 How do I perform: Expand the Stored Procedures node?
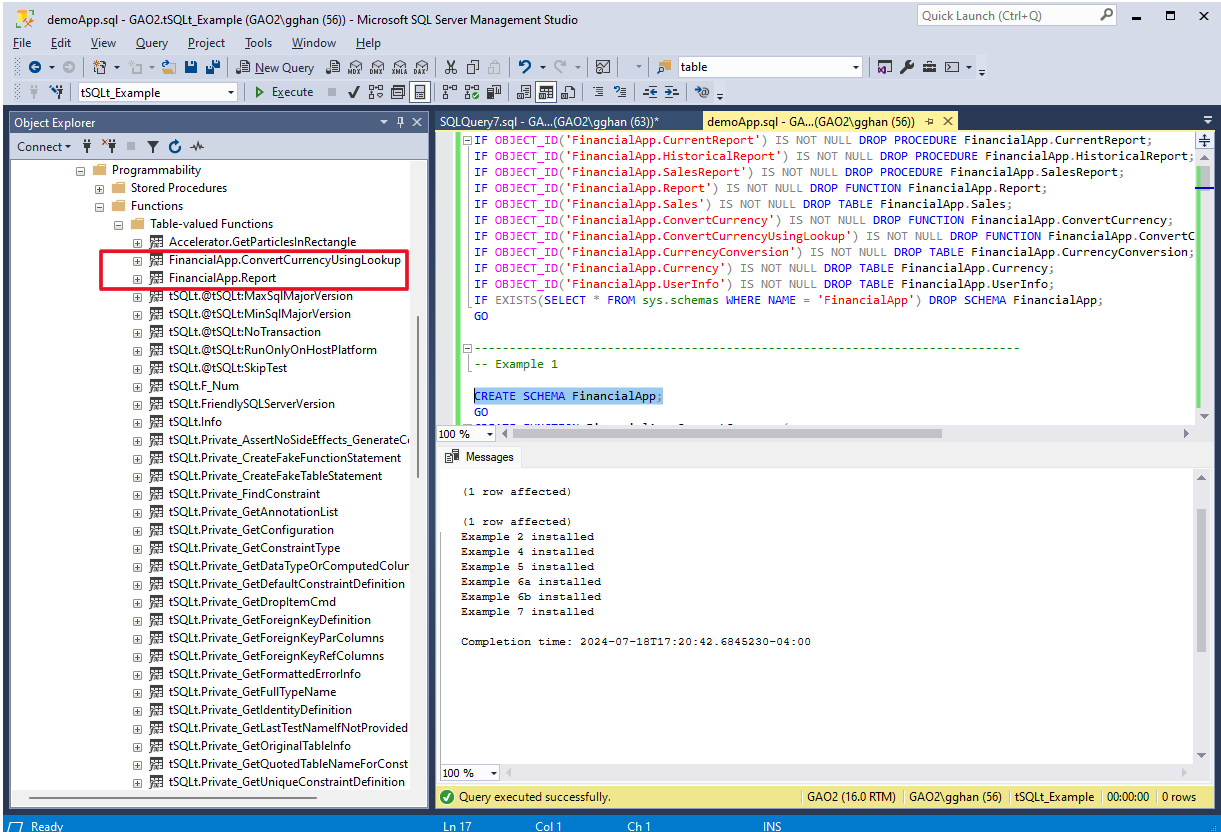(100, 187)
